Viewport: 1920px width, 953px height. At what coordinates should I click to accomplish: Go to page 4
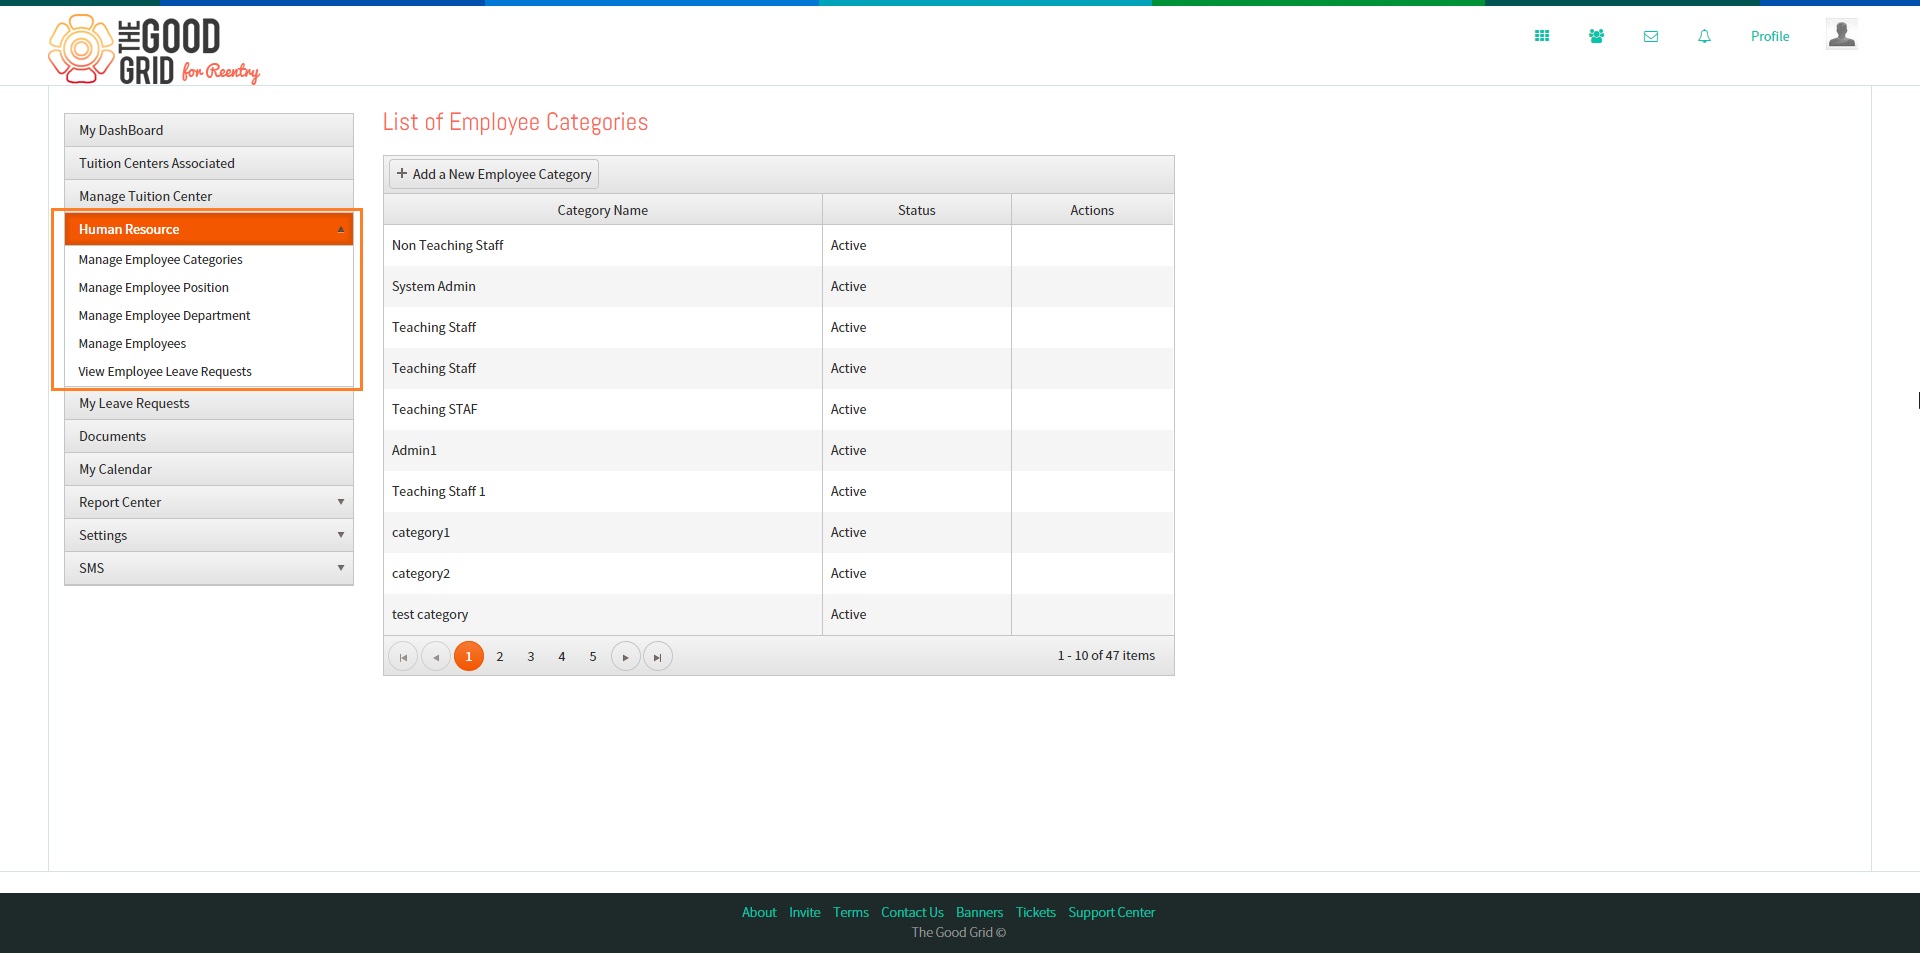coord(562,657)
